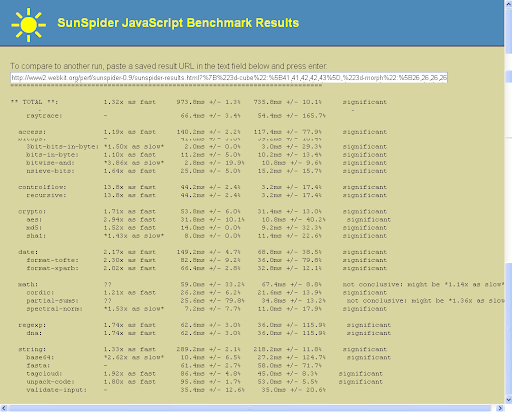Click the '*1.53x as slow*' spectral-norm result

(134, 309)
